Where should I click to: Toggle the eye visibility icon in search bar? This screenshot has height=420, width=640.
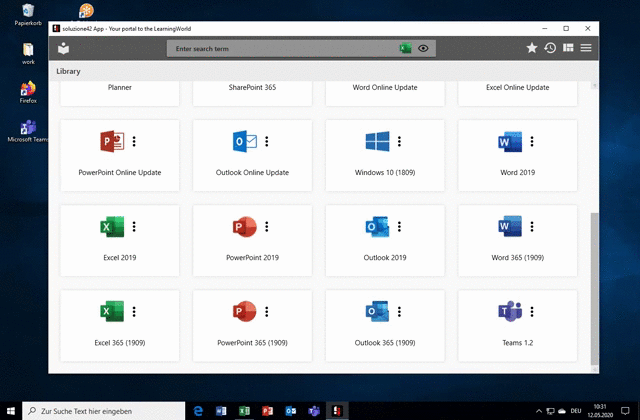(423, 48)
